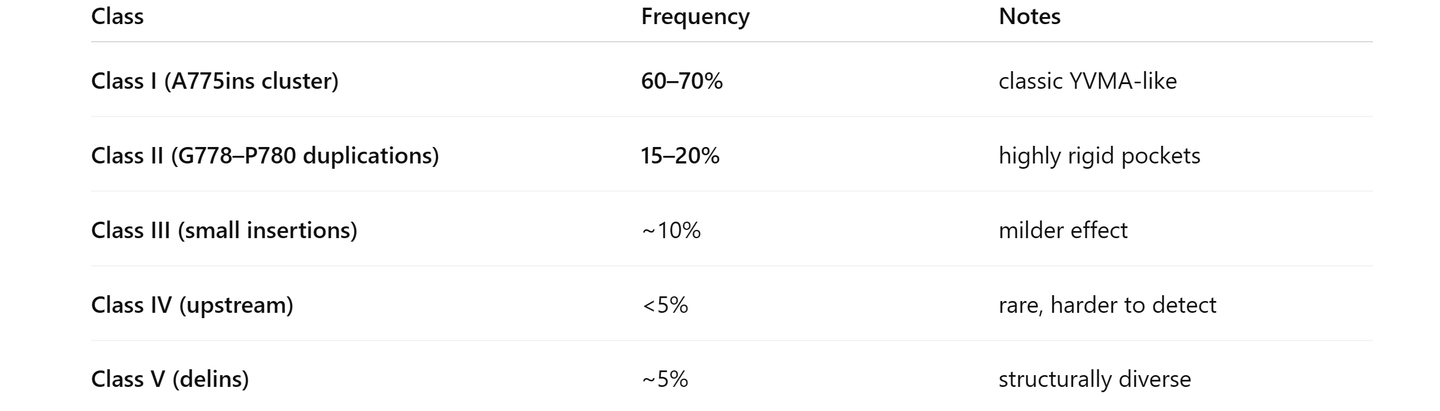Click the 'milder effect' note
The height and width of the screenshot is (411, 1440).
point(1063,230)
